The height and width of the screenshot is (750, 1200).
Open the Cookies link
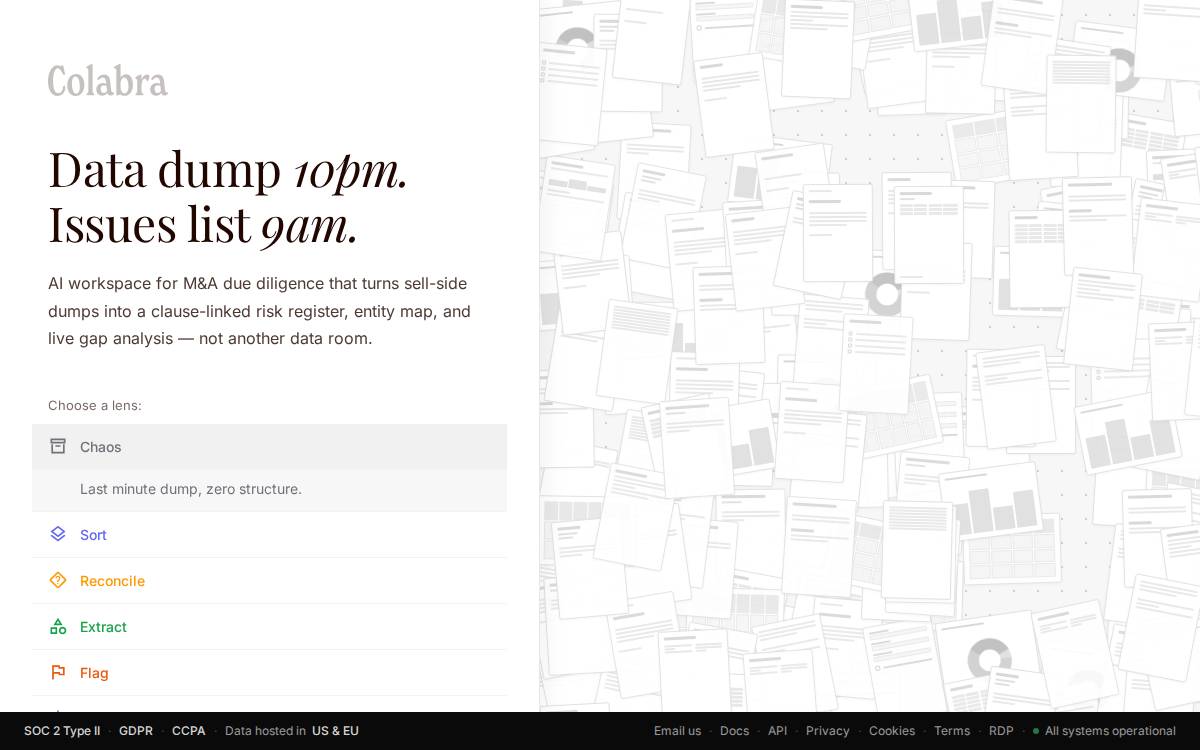point(891,731)
